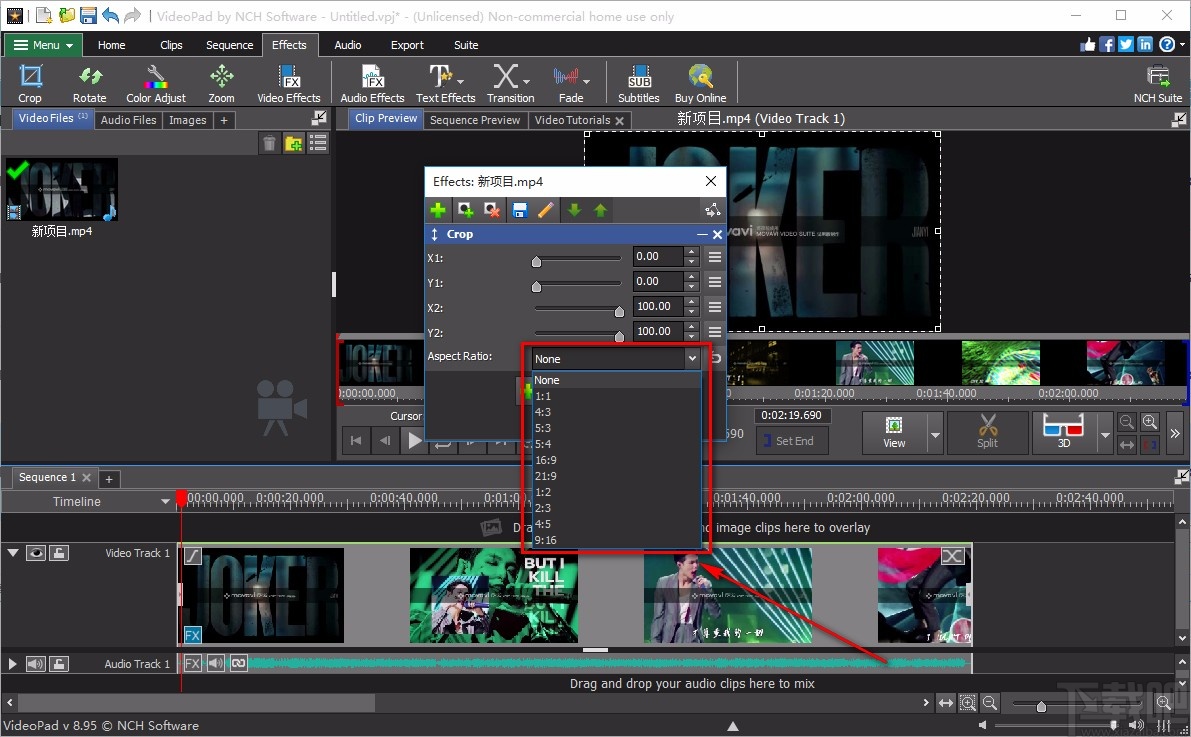Toggle Video Track 1 visibility eye icon
The width and height of the screenshot is (1191, 737).
coord(36,552)
